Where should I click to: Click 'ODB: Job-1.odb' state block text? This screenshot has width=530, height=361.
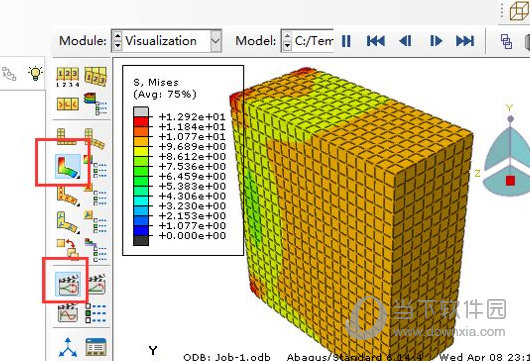pos(227,357)
